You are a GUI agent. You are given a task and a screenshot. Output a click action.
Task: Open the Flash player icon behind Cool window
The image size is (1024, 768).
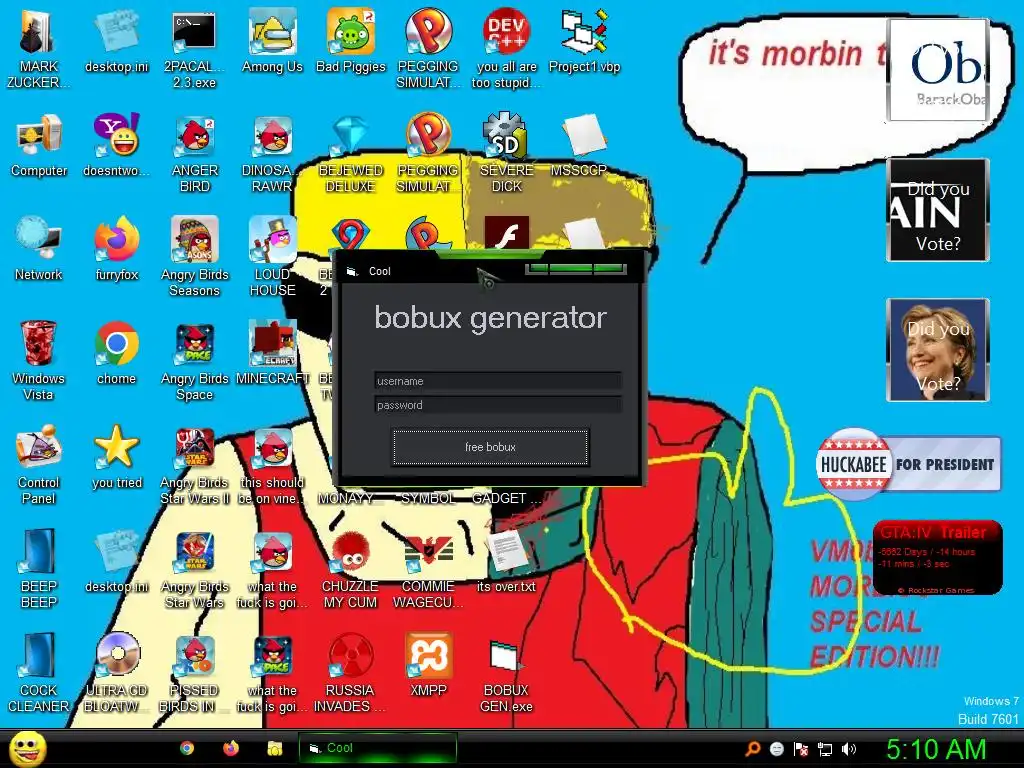coord(506,232)
